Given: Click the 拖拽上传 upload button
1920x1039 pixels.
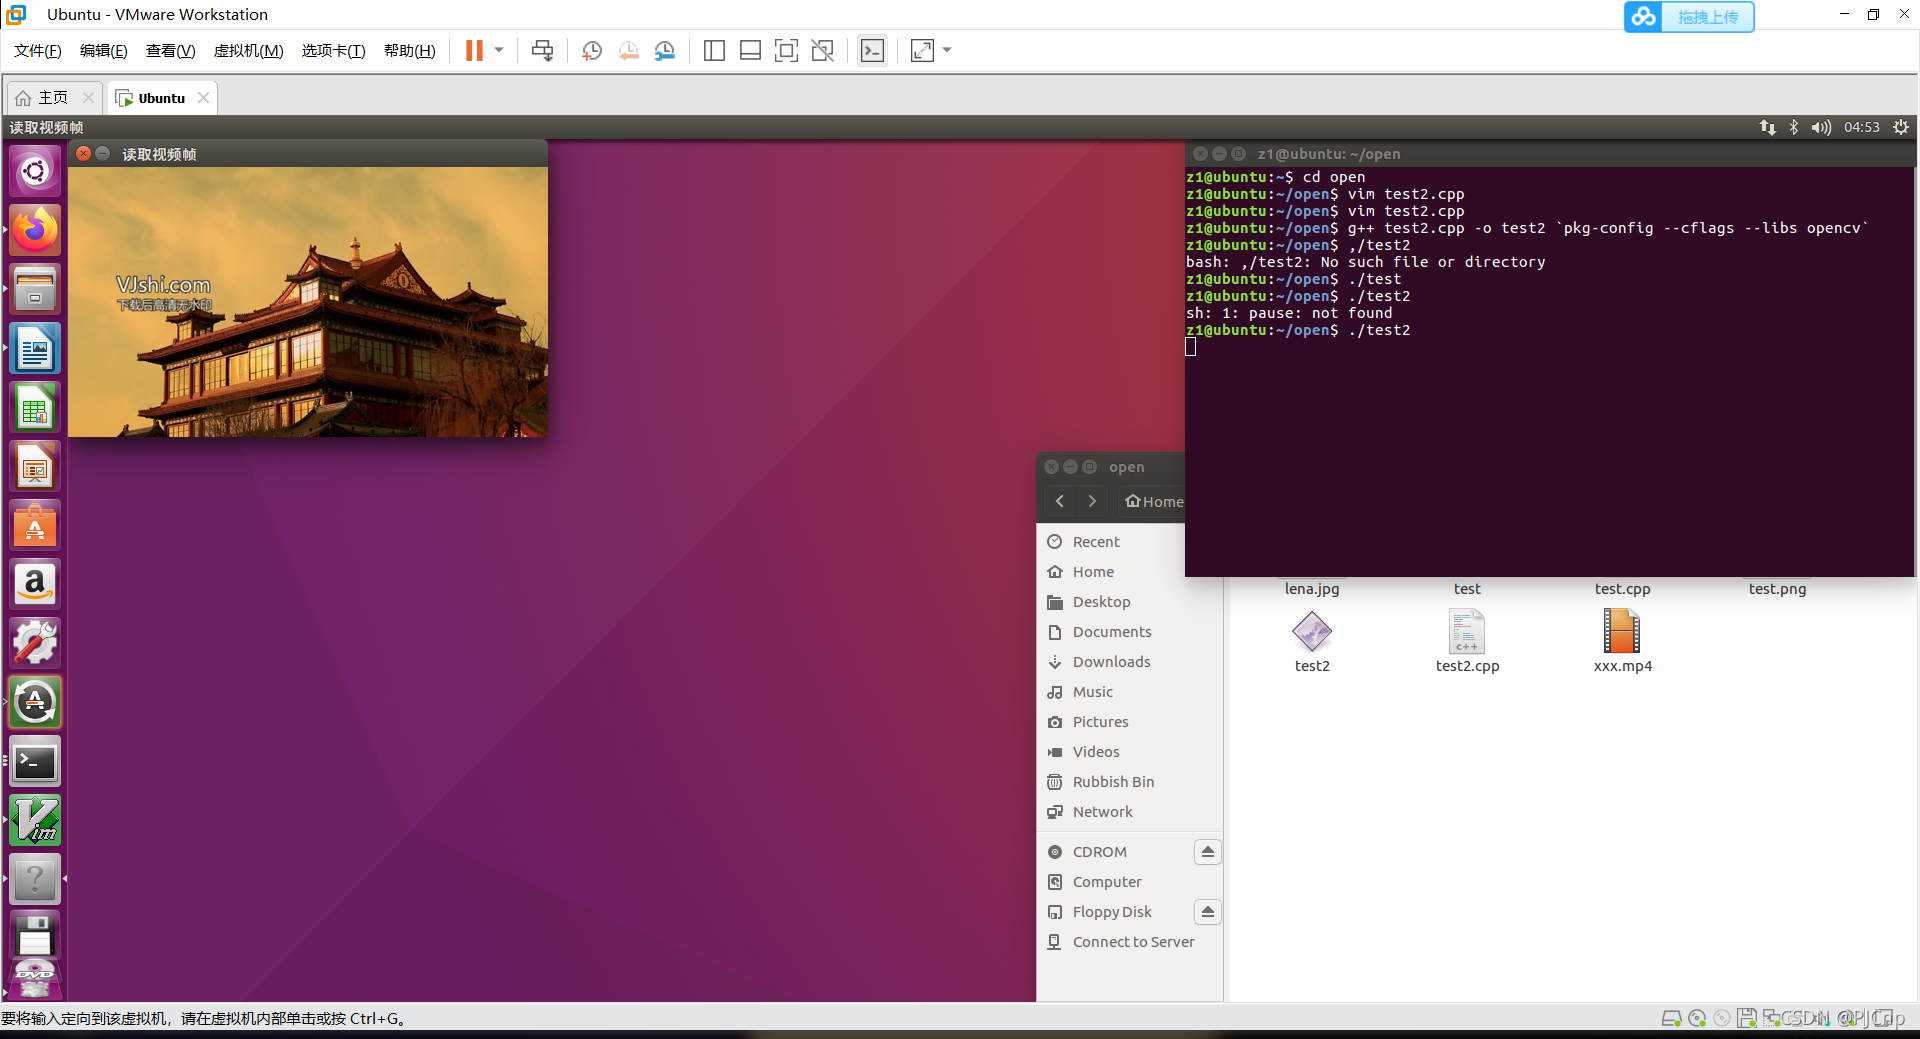Looking at the screenshot, I should [x=1689, y=17].
